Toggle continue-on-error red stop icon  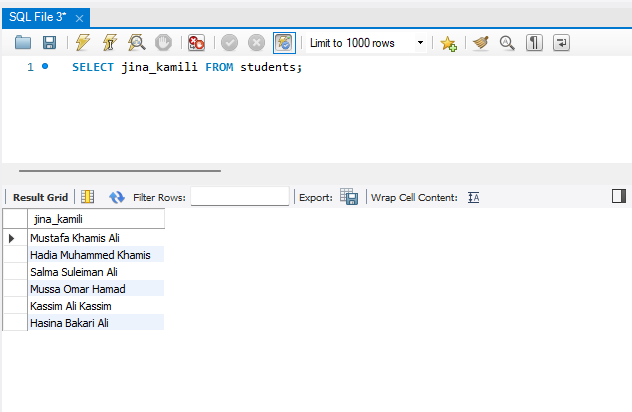point(196,42)
